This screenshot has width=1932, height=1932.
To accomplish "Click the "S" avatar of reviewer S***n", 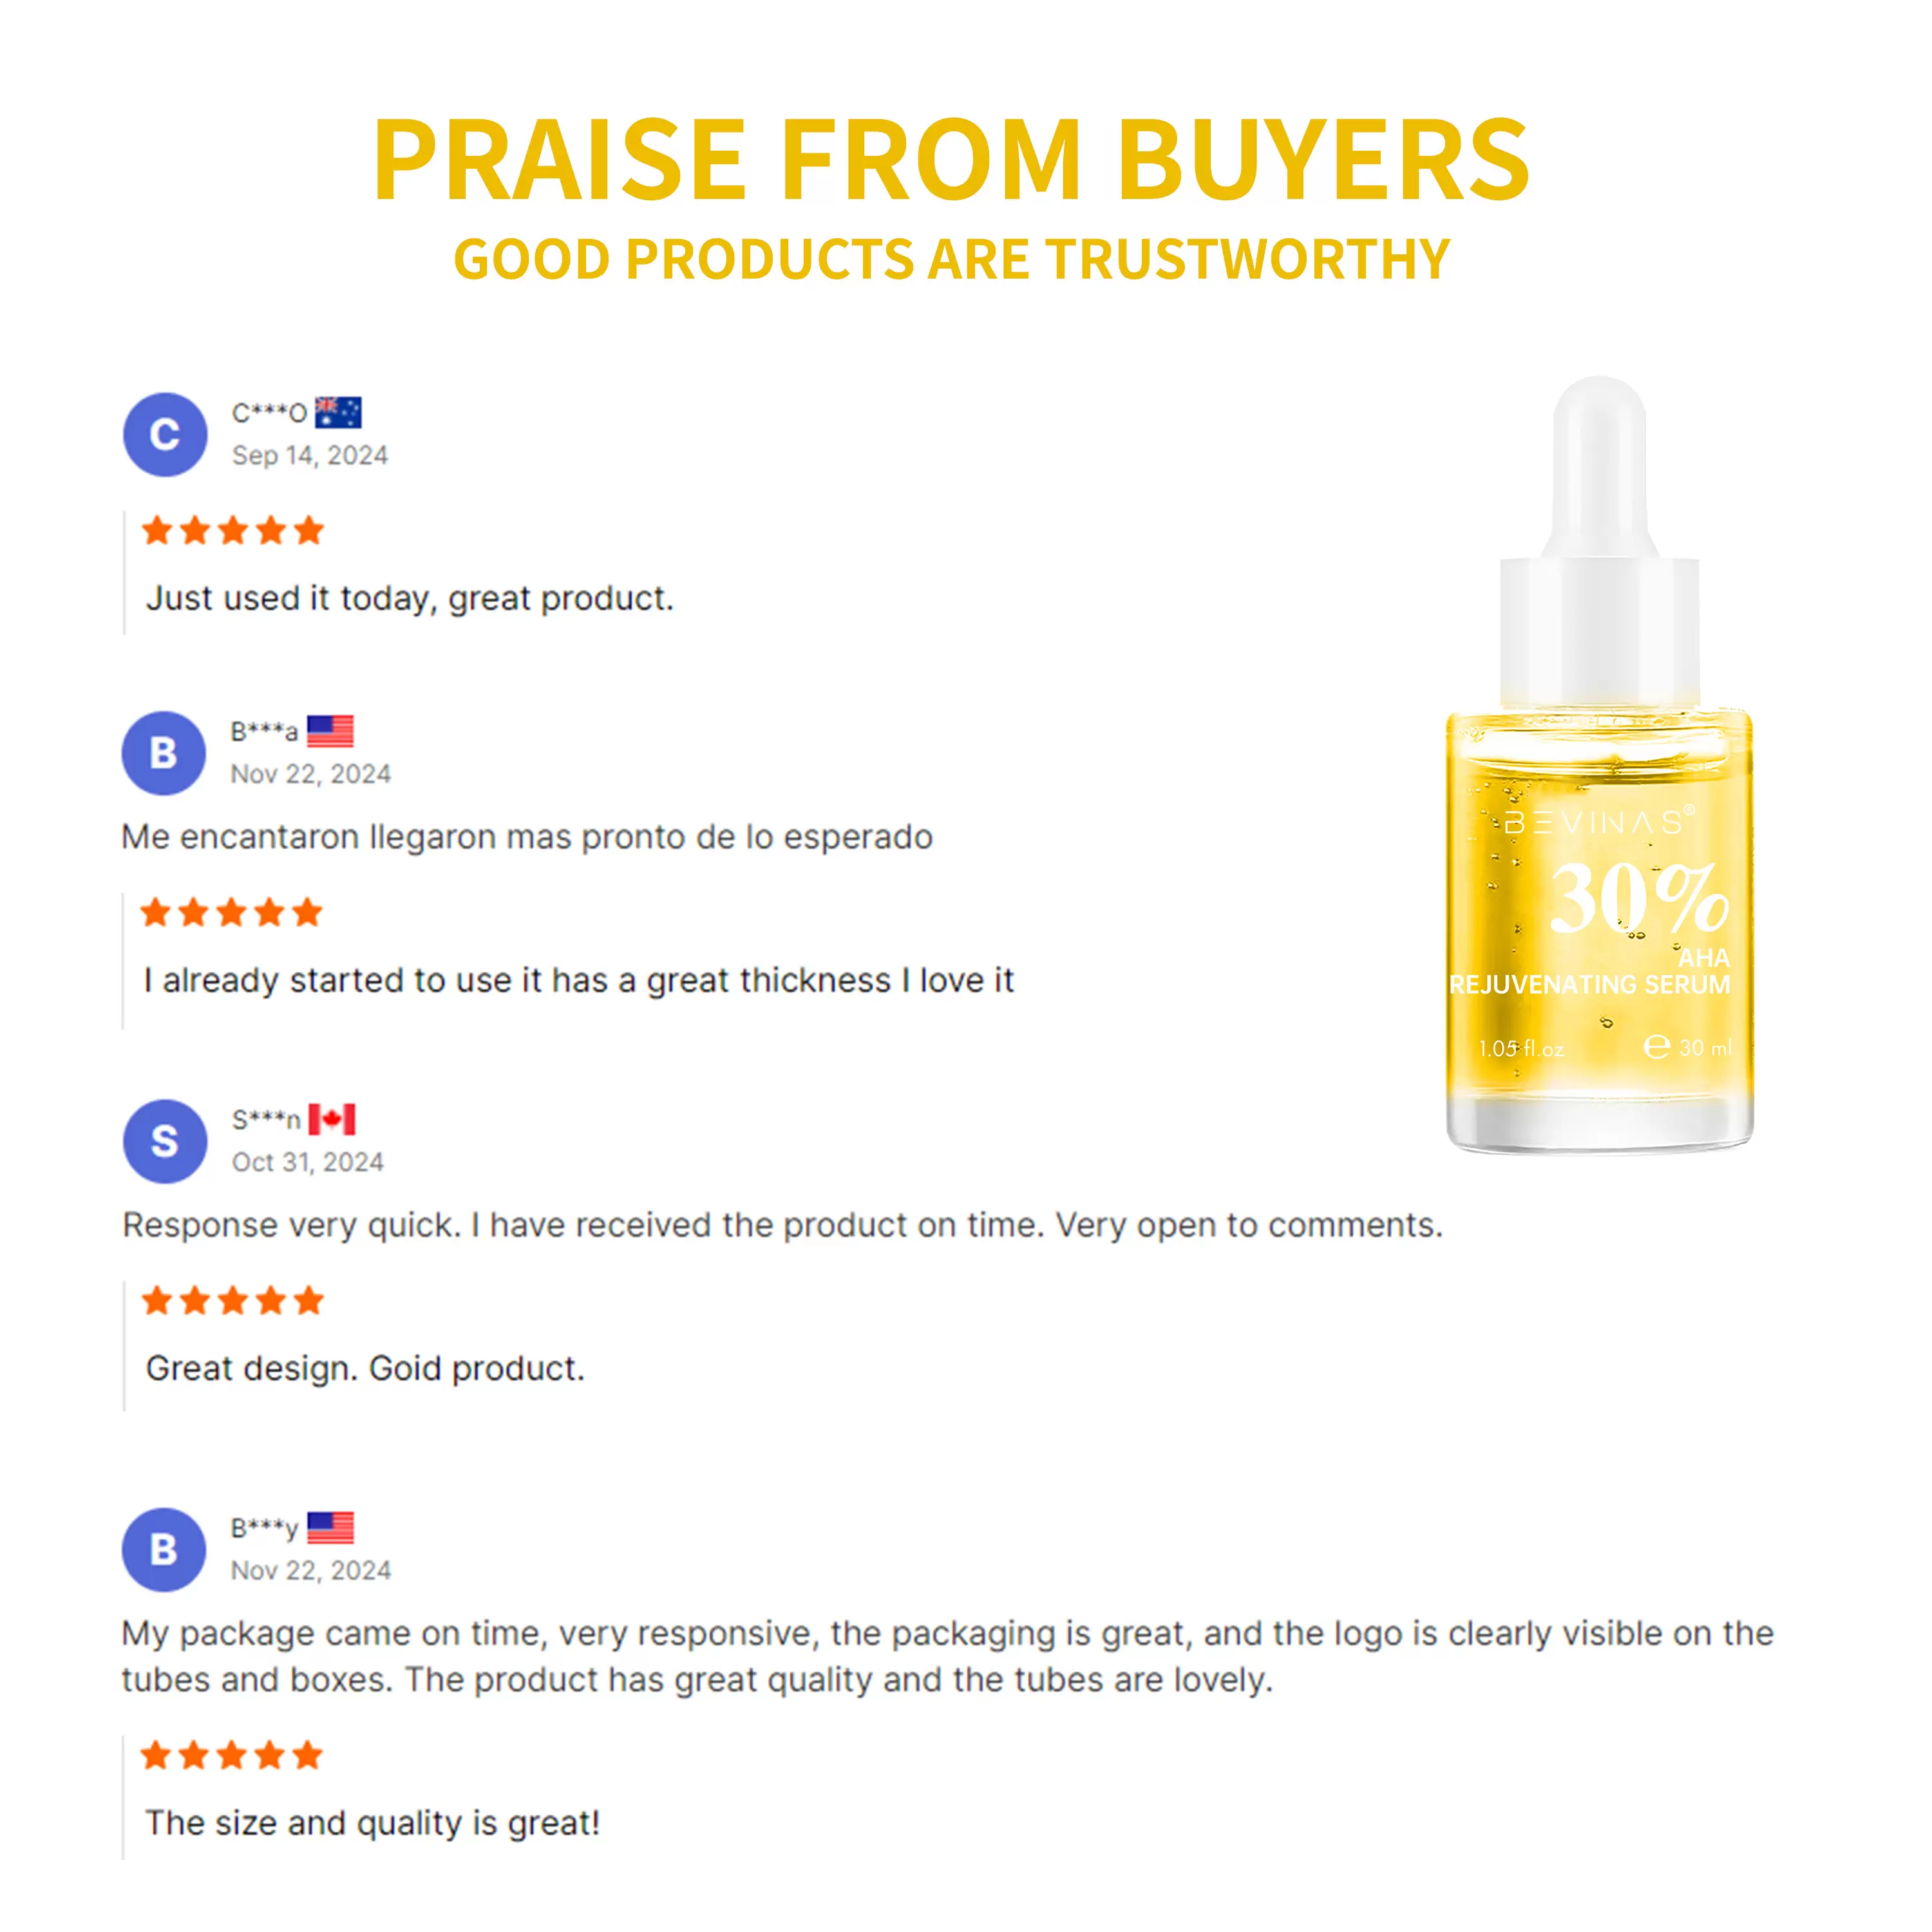I will [165, 1141].
